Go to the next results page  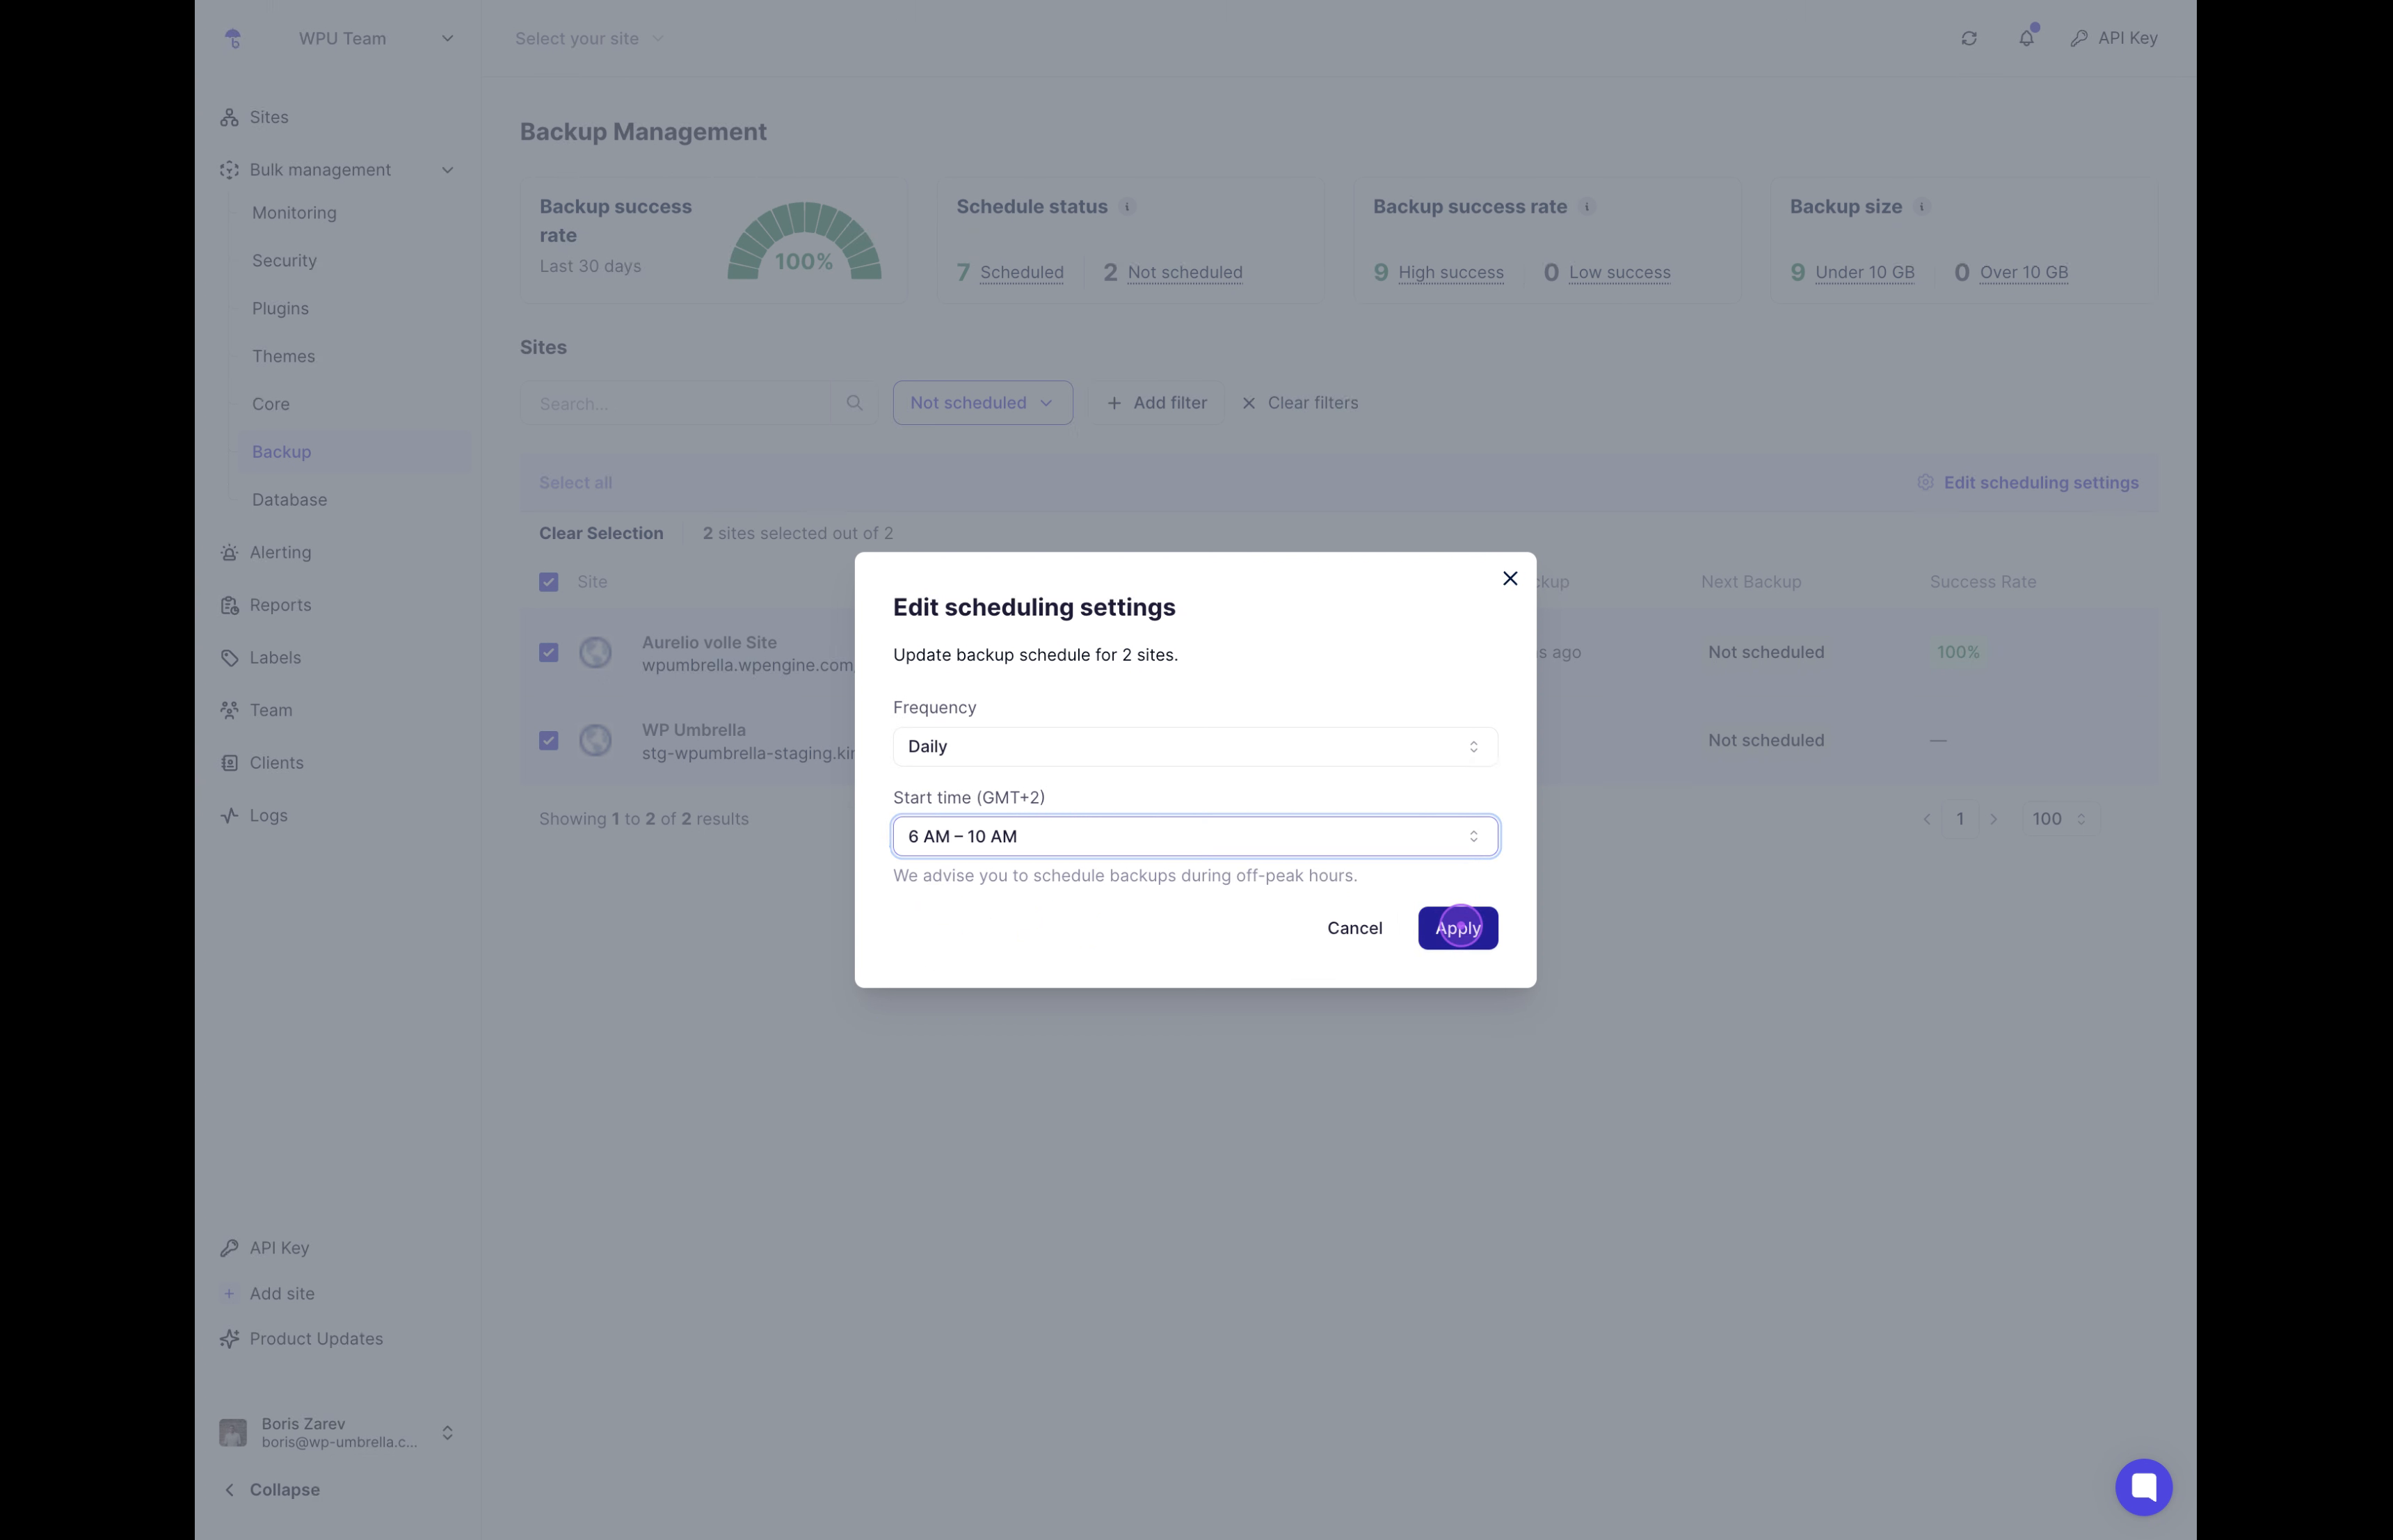point(1993,819)
